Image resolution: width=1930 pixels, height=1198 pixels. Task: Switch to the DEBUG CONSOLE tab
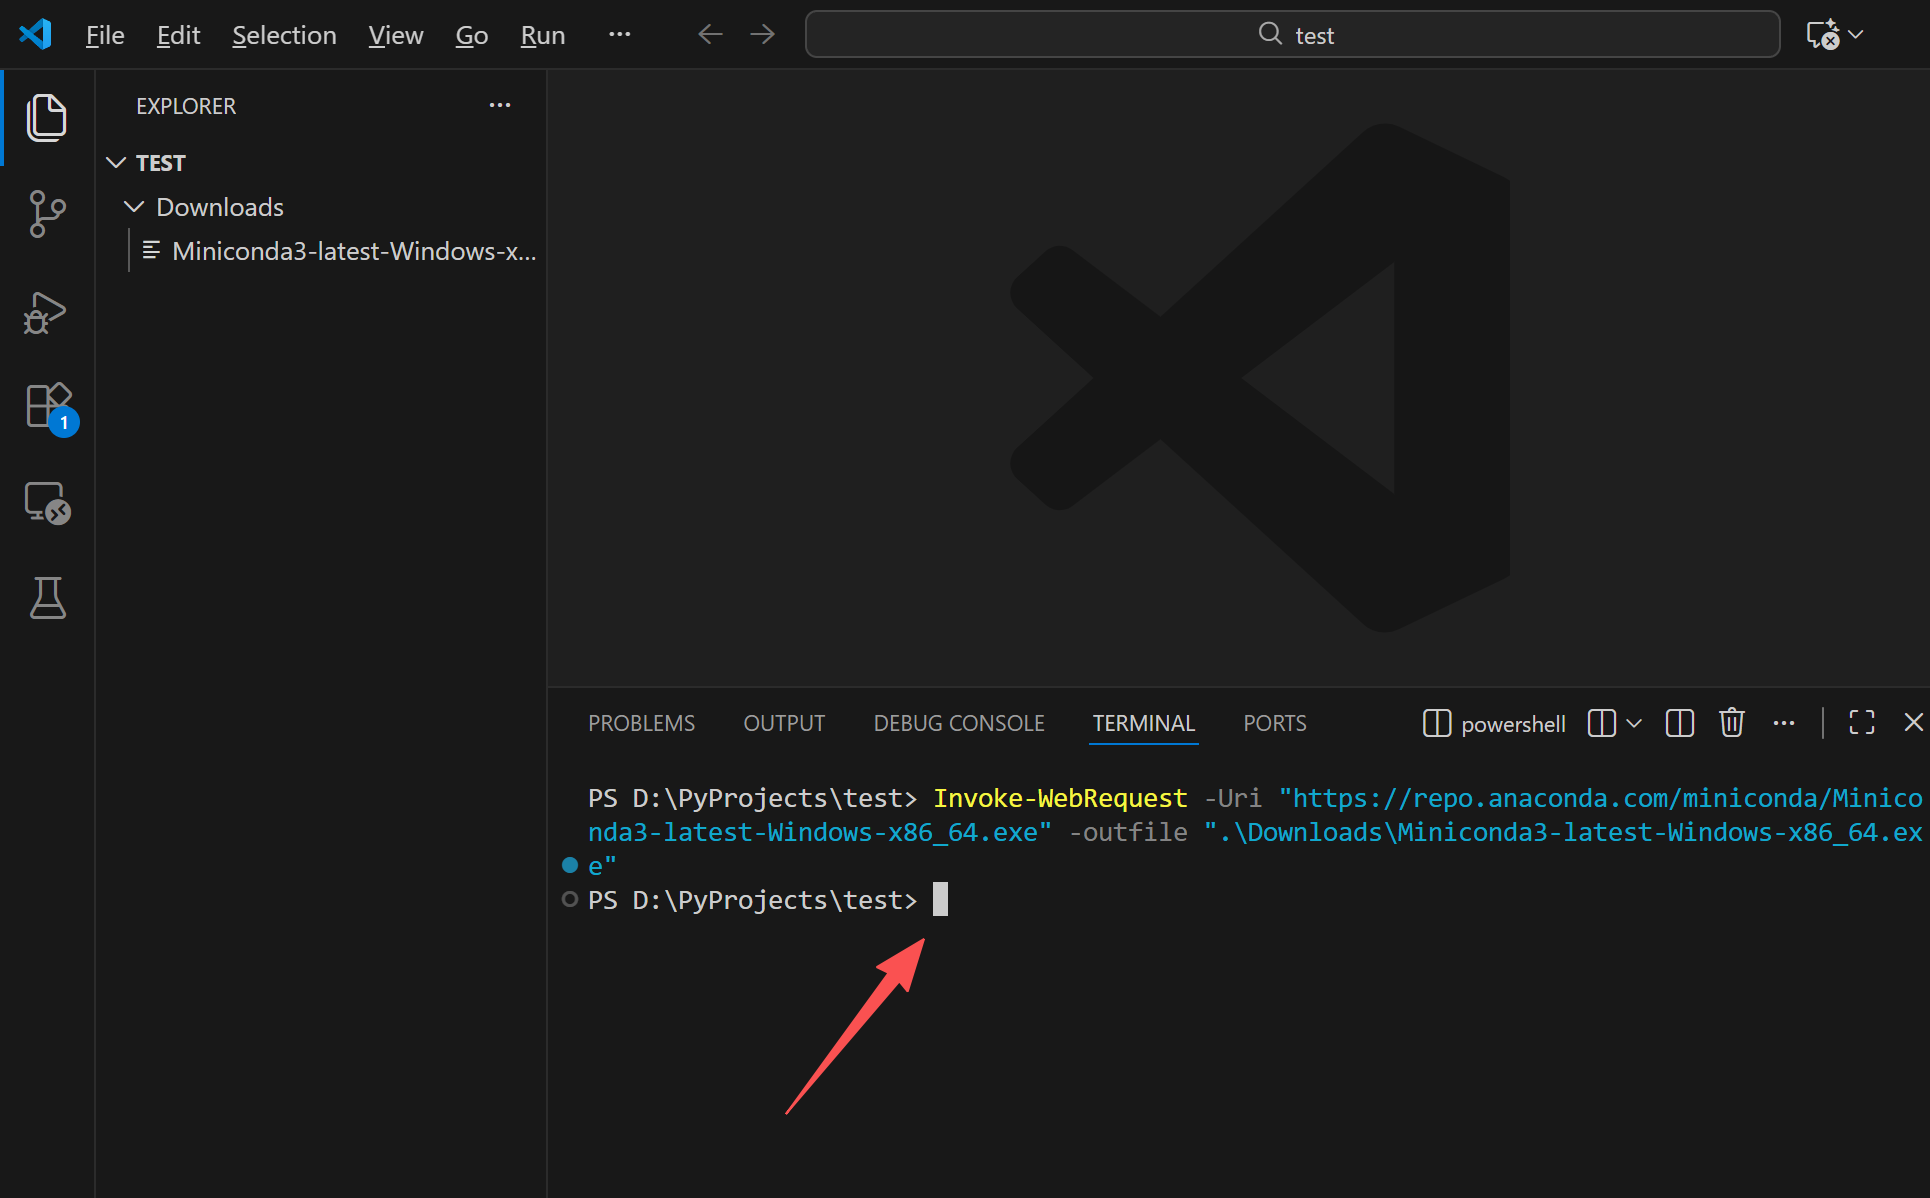958,723
